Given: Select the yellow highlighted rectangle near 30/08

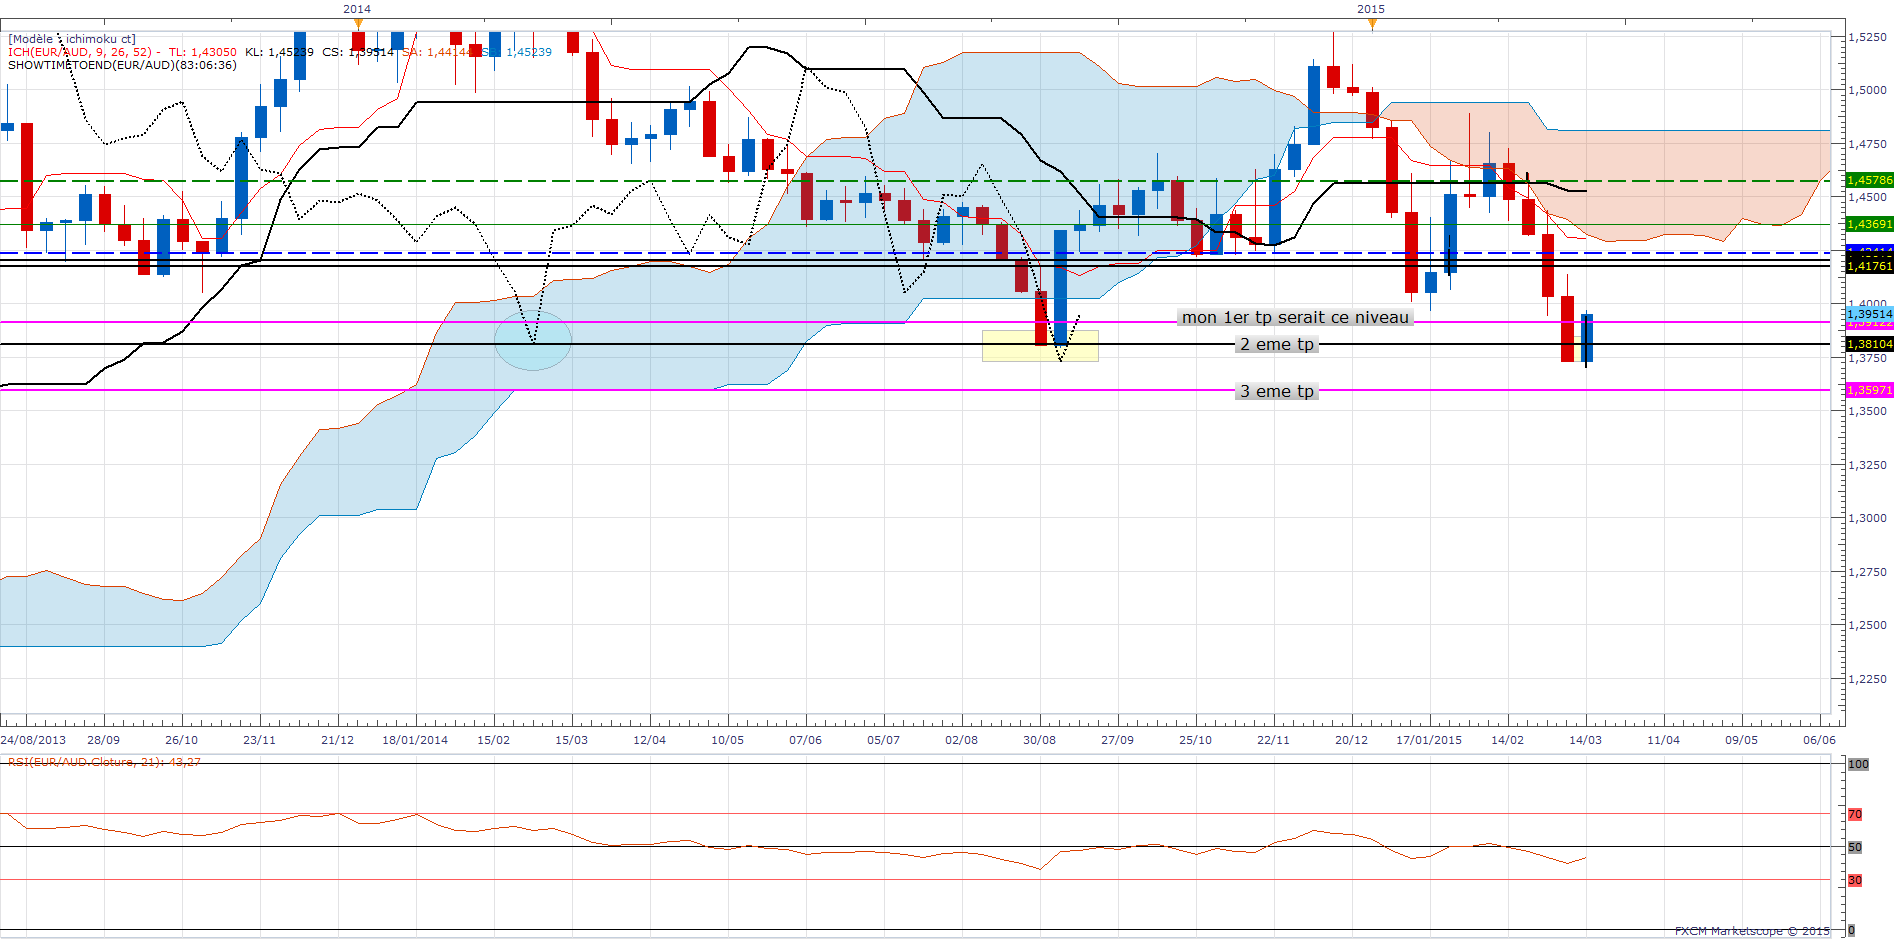Looking at the screenshot, I should click(x=1040, y=346).
